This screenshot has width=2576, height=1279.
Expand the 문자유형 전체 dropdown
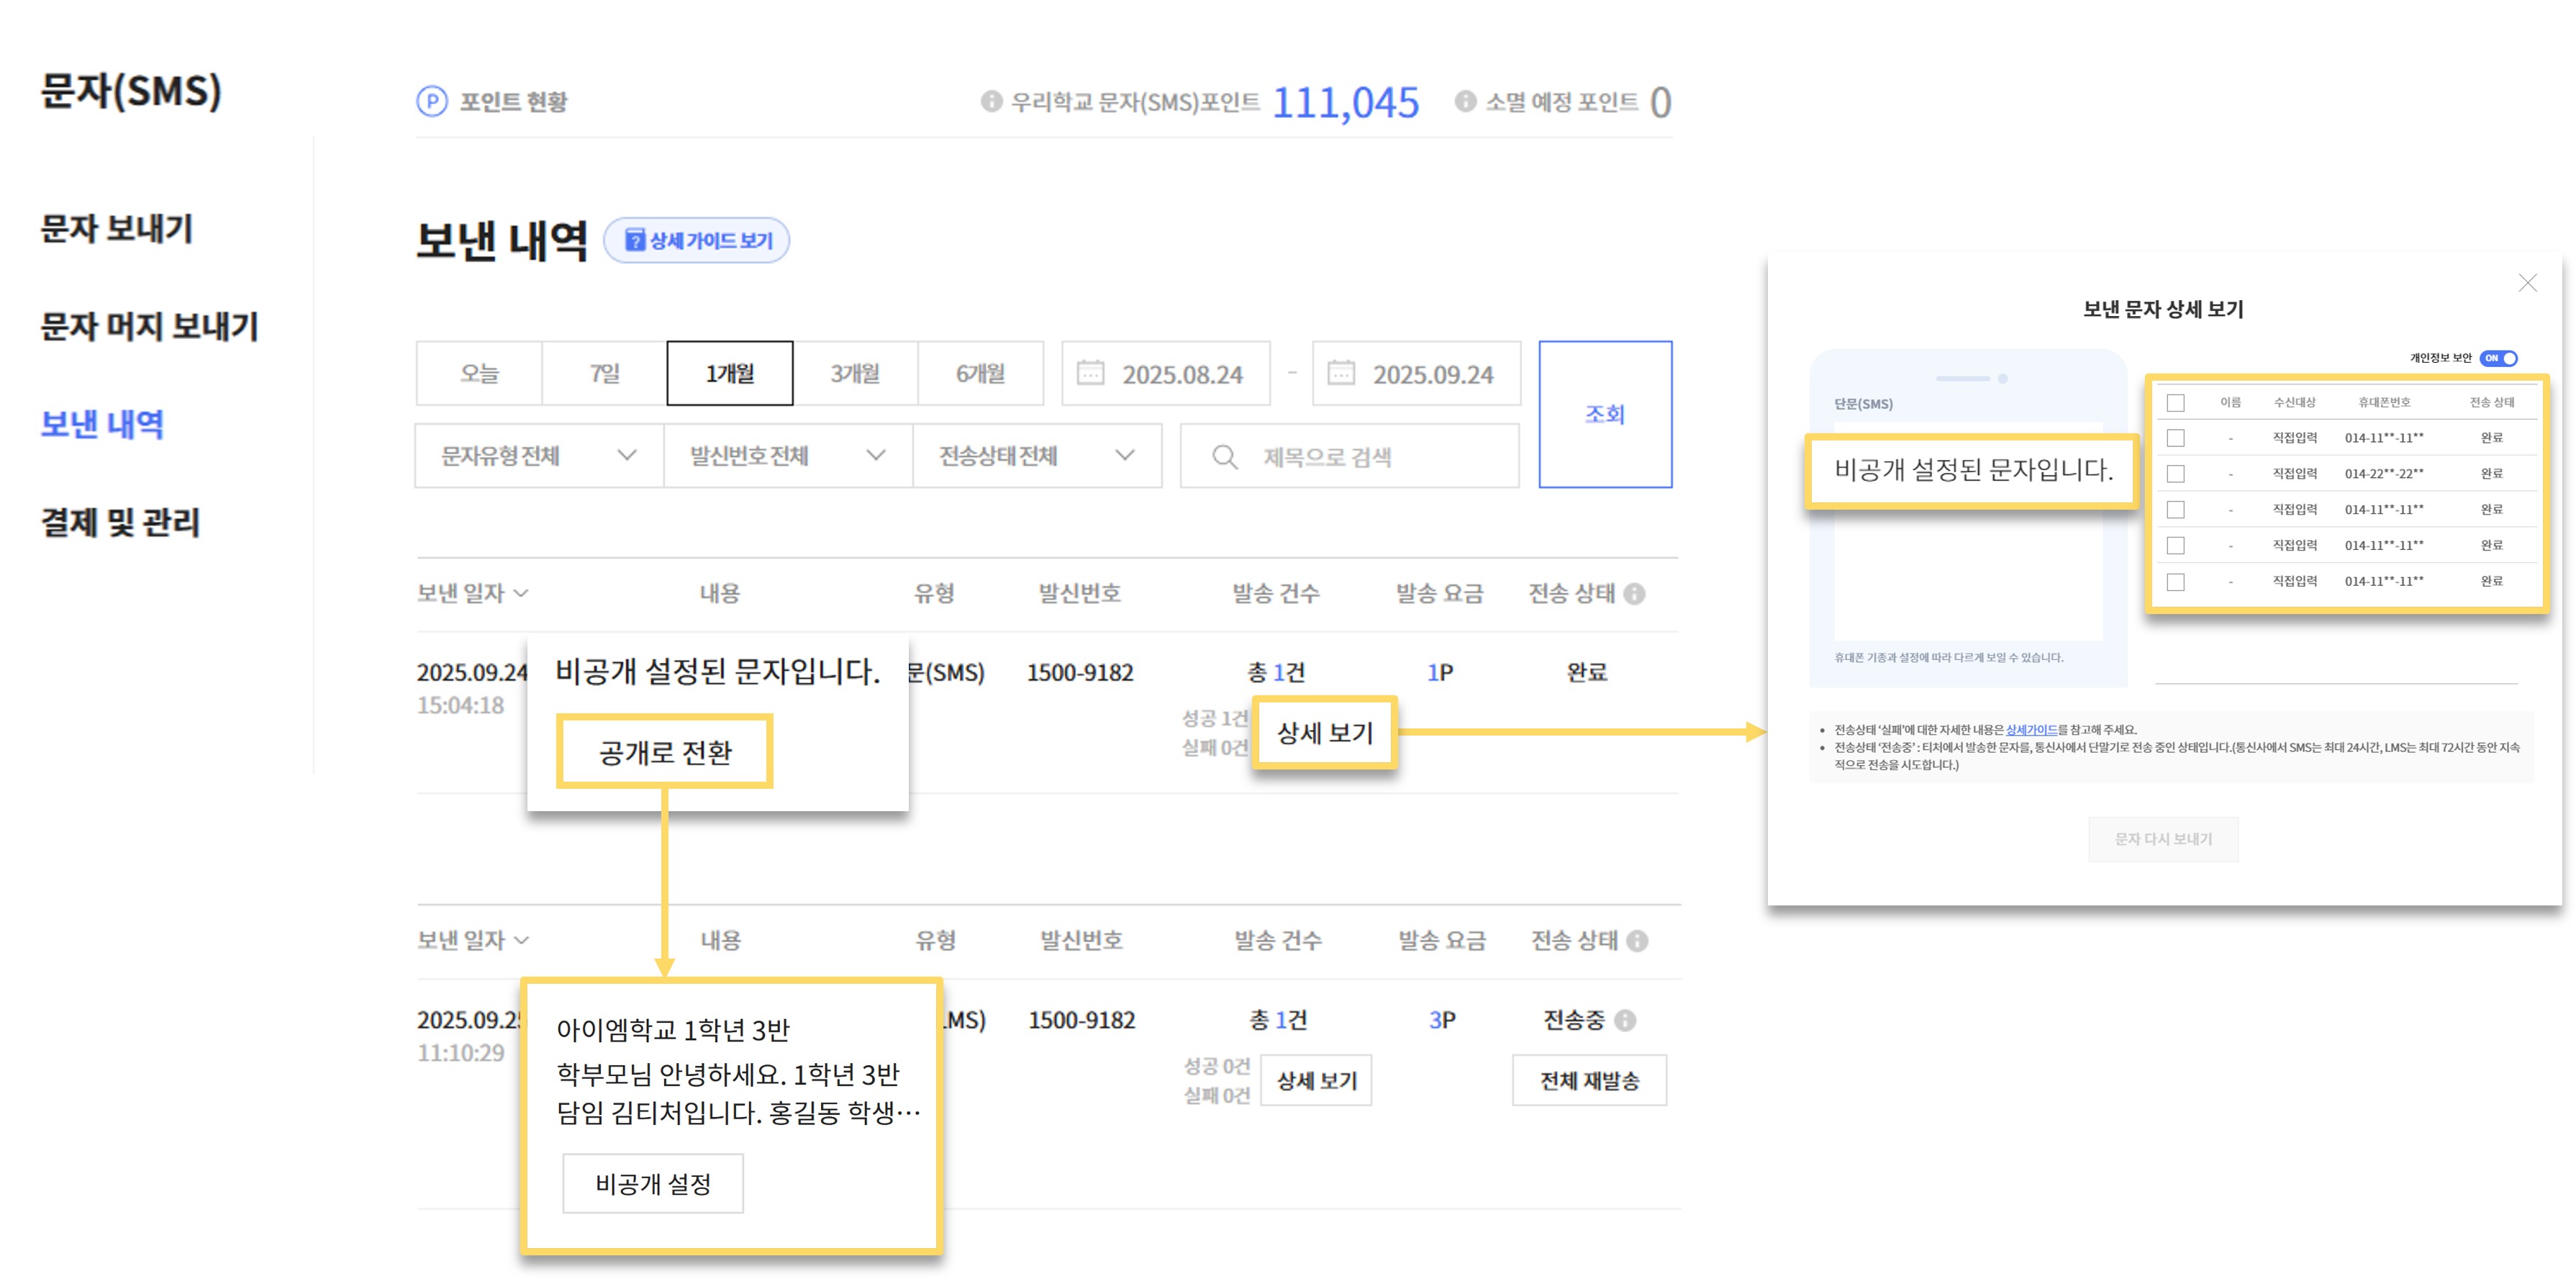539,456
